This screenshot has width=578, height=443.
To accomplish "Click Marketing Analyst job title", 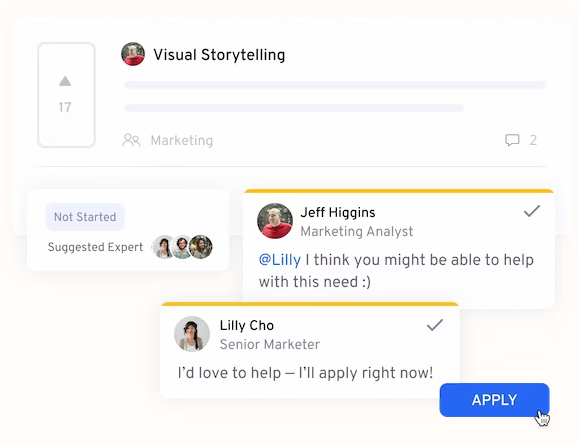I will [x=356, y=231].
